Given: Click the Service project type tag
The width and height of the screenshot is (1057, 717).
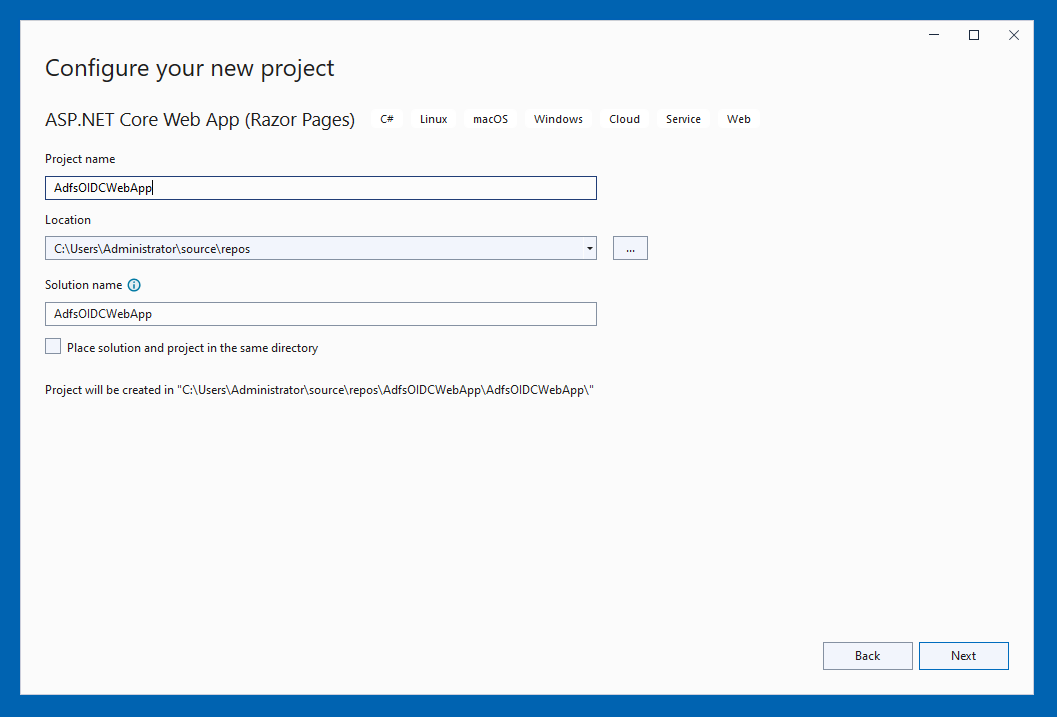Looking at the screenshot, I should point(683,118).
